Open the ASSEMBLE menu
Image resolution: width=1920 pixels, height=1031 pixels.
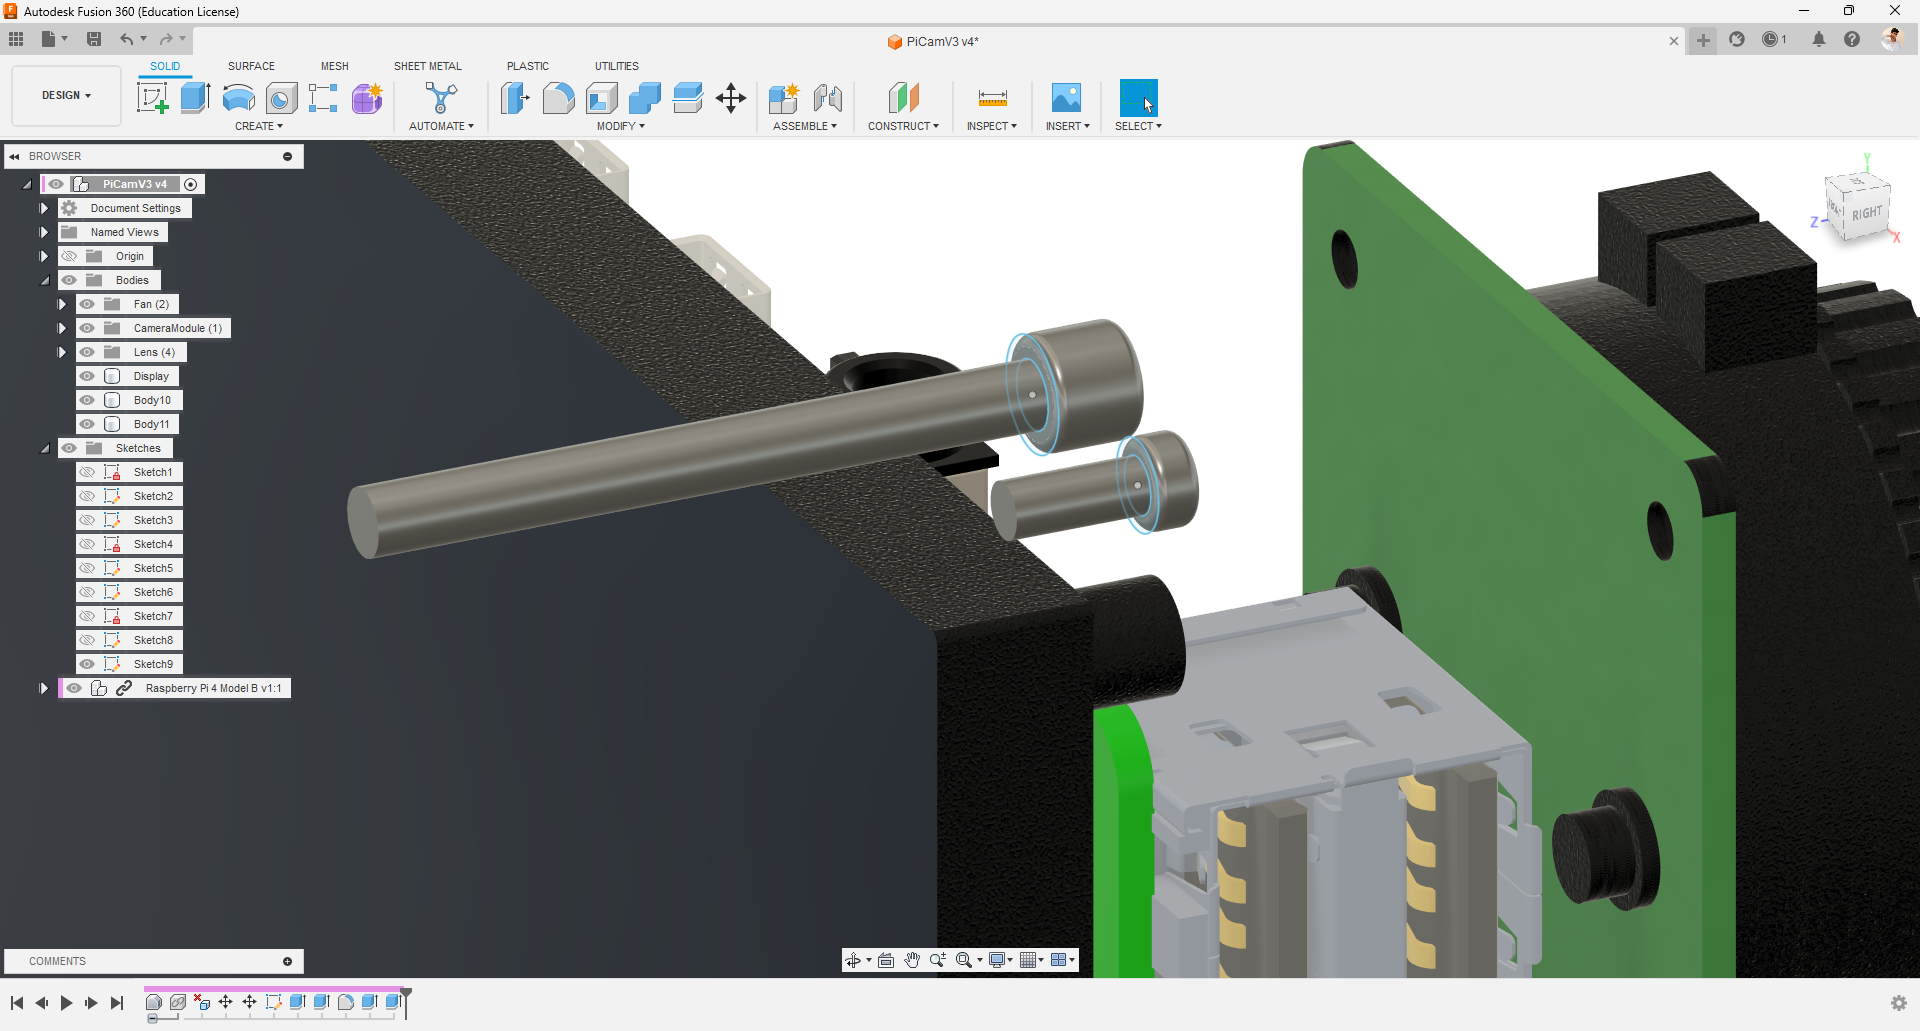(x=805, y=126)
